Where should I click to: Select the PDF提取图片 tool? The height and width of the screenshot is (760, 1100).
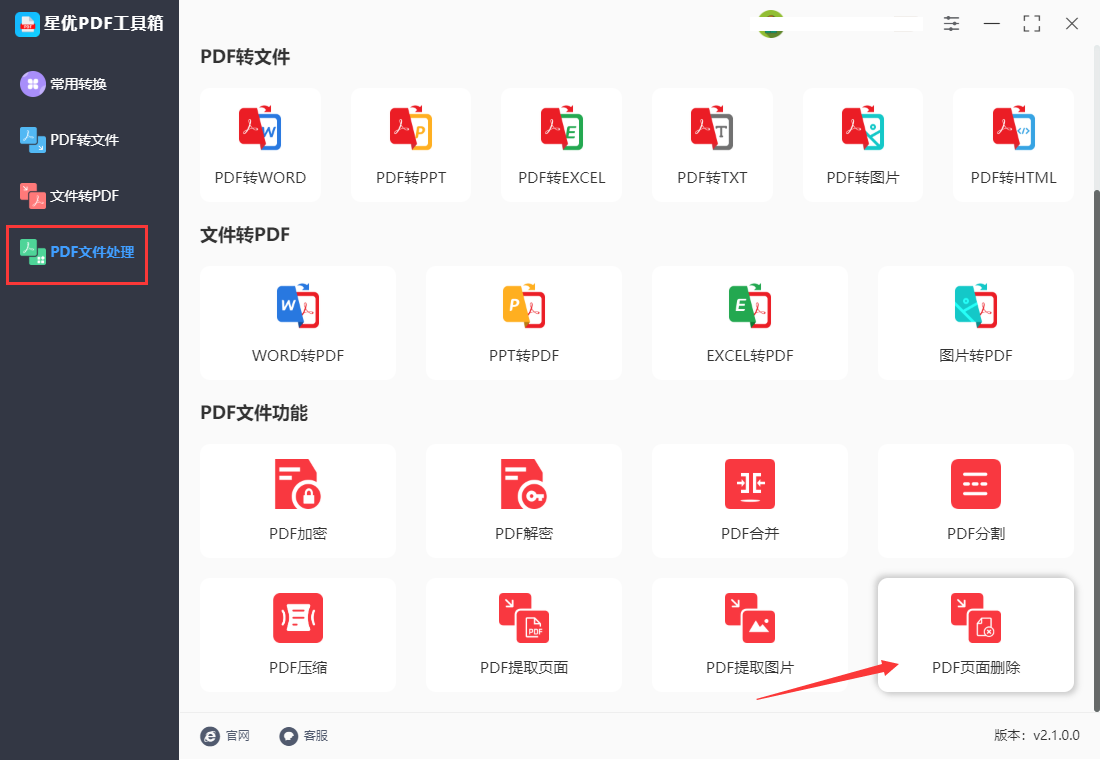pos(750,635)
